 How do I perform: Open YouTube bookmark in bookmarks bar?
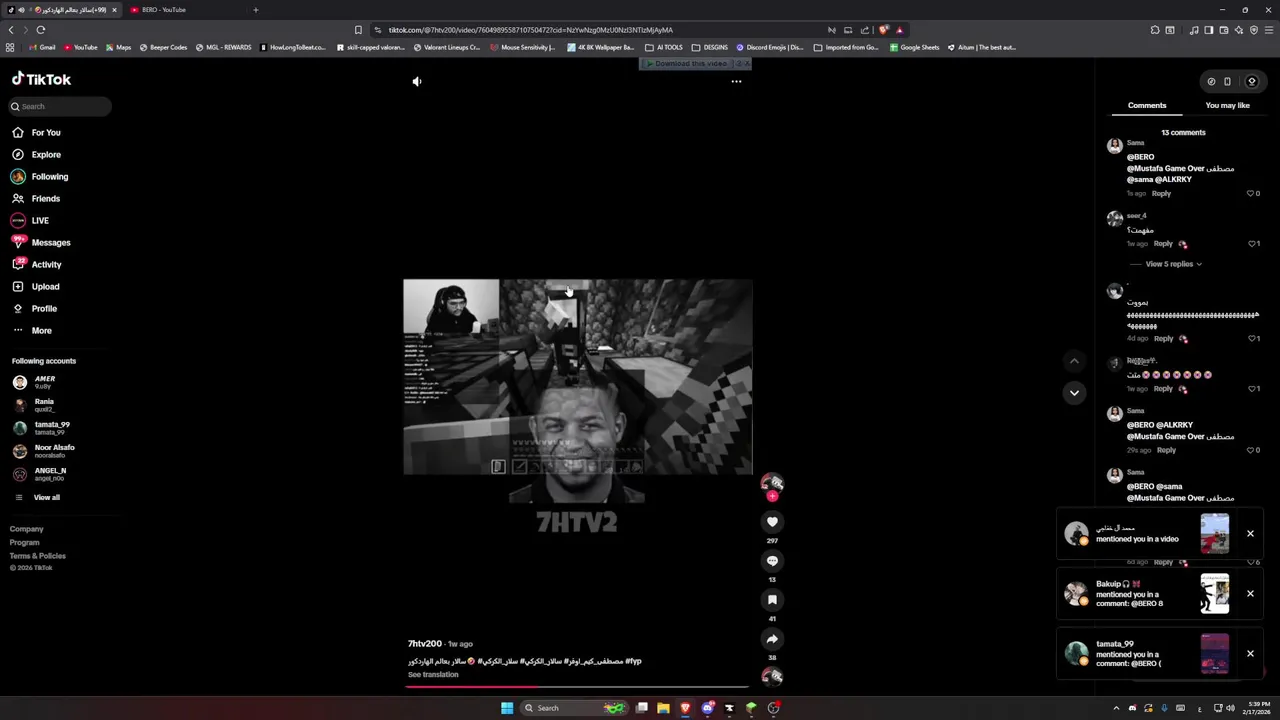click(80, 47)
